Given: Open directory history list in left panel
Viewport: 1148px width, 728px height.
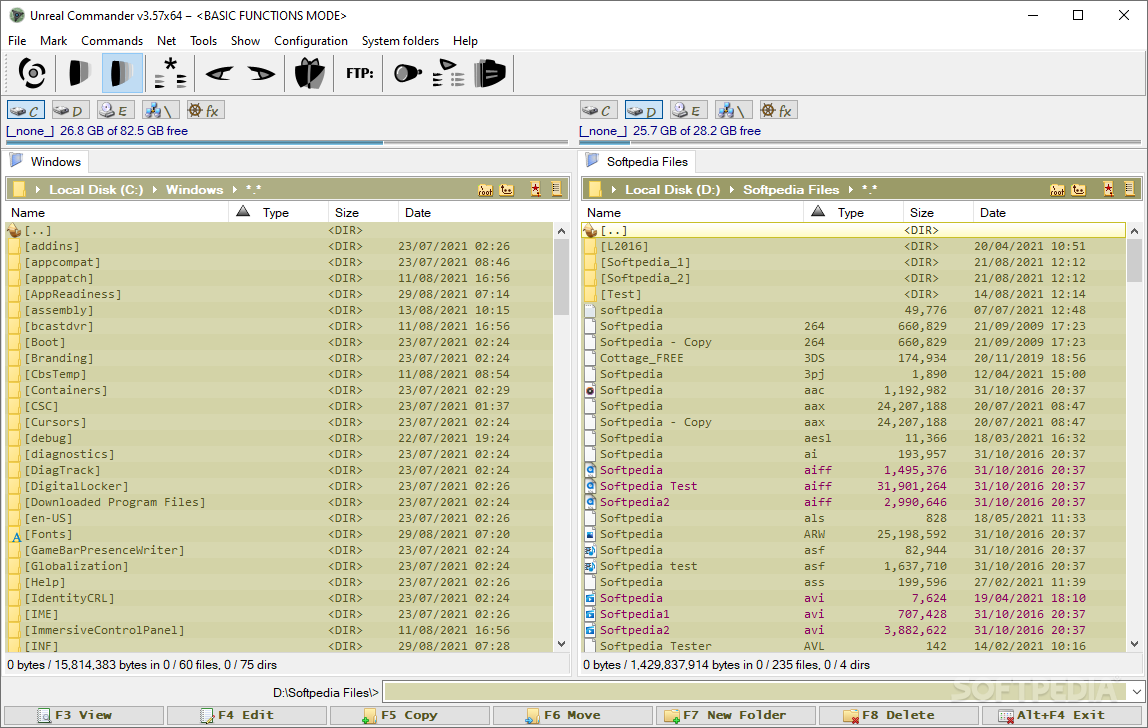Looking at the screenshot, I should click(x=556, y=190).
